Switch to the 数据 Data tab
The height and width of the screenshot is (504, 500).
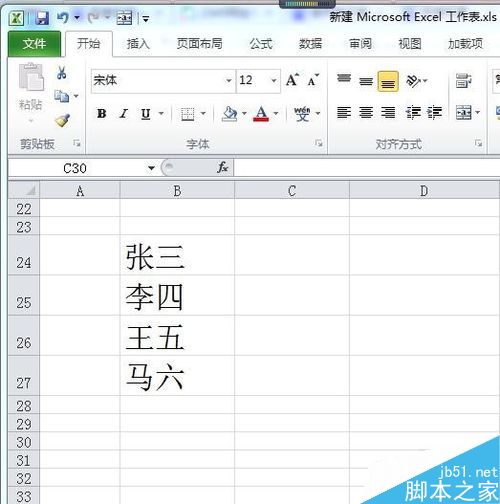point(310,44)
